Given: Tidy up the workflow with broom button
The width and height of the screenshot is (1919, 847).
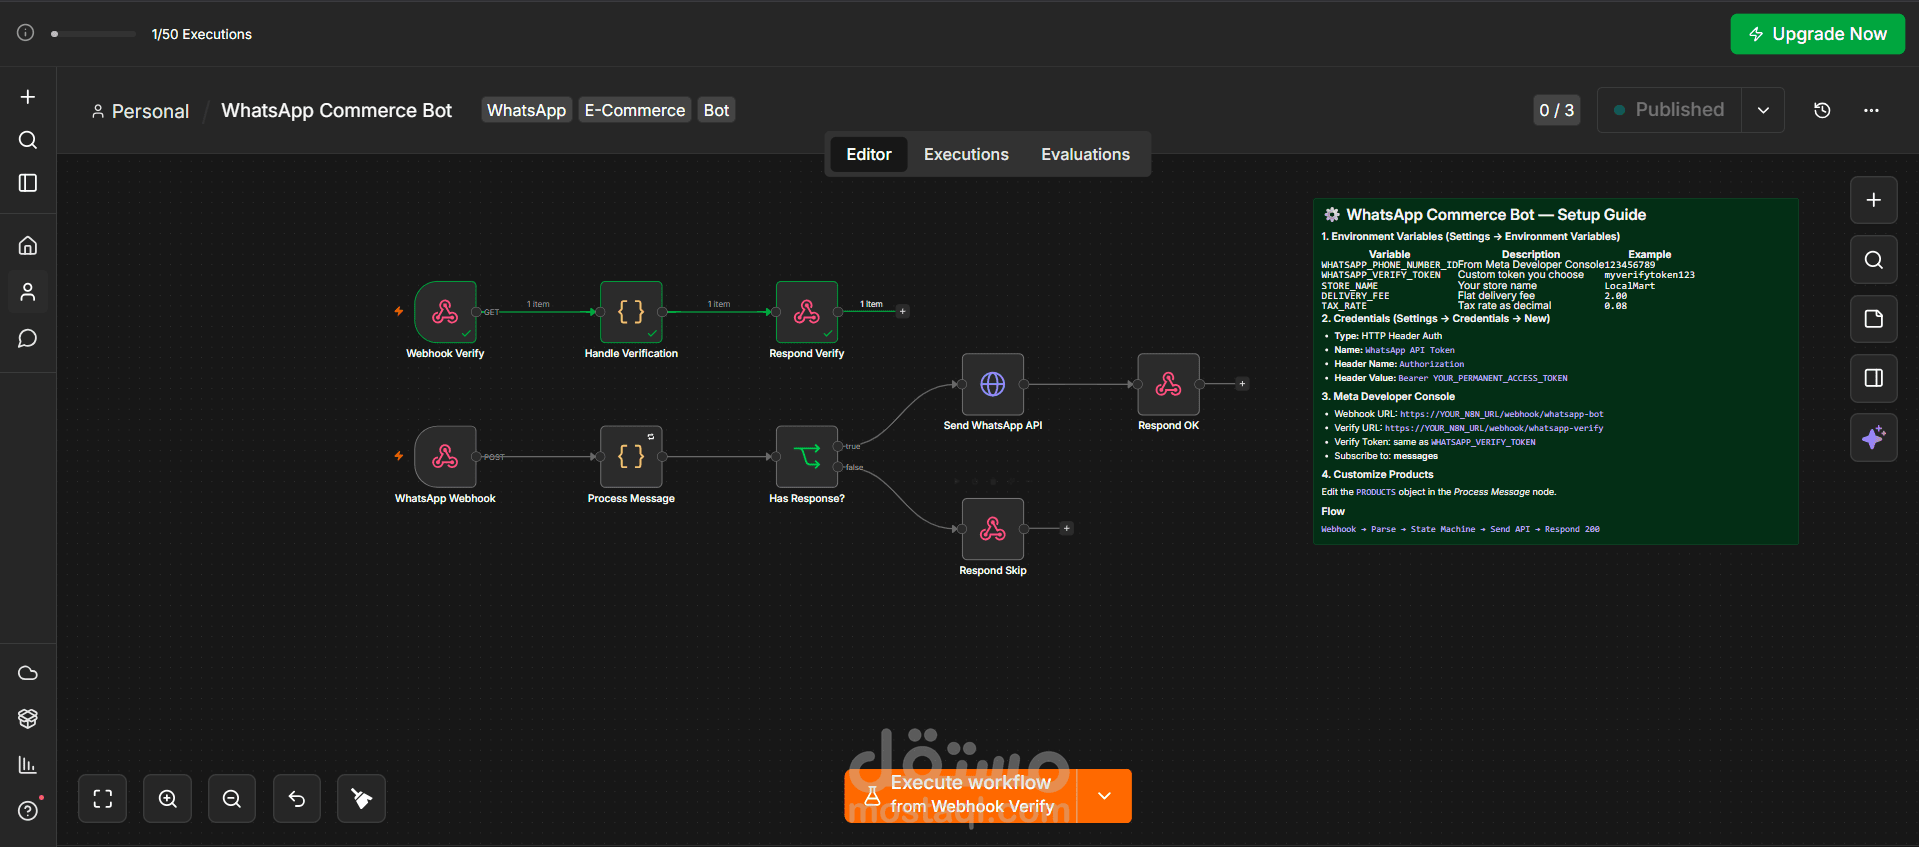Looking at the screenshot, I should pos(361,799).
